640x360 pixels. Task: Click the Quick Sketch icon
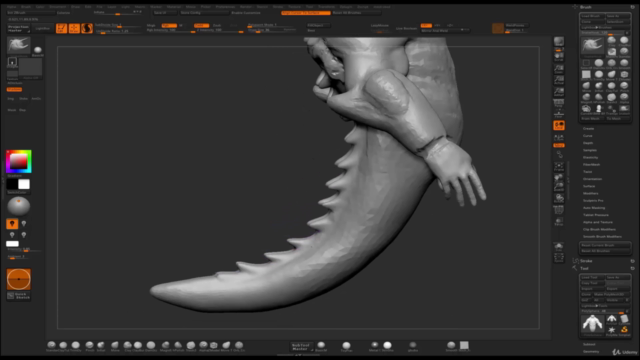[18, 296]
